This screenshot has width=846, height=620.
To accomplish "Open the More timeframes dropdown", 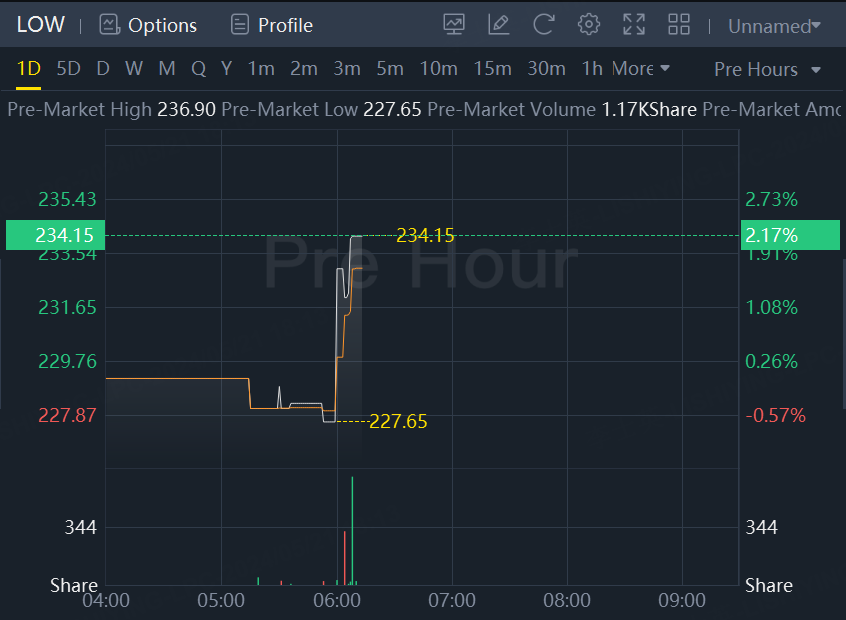I will 641,69.
